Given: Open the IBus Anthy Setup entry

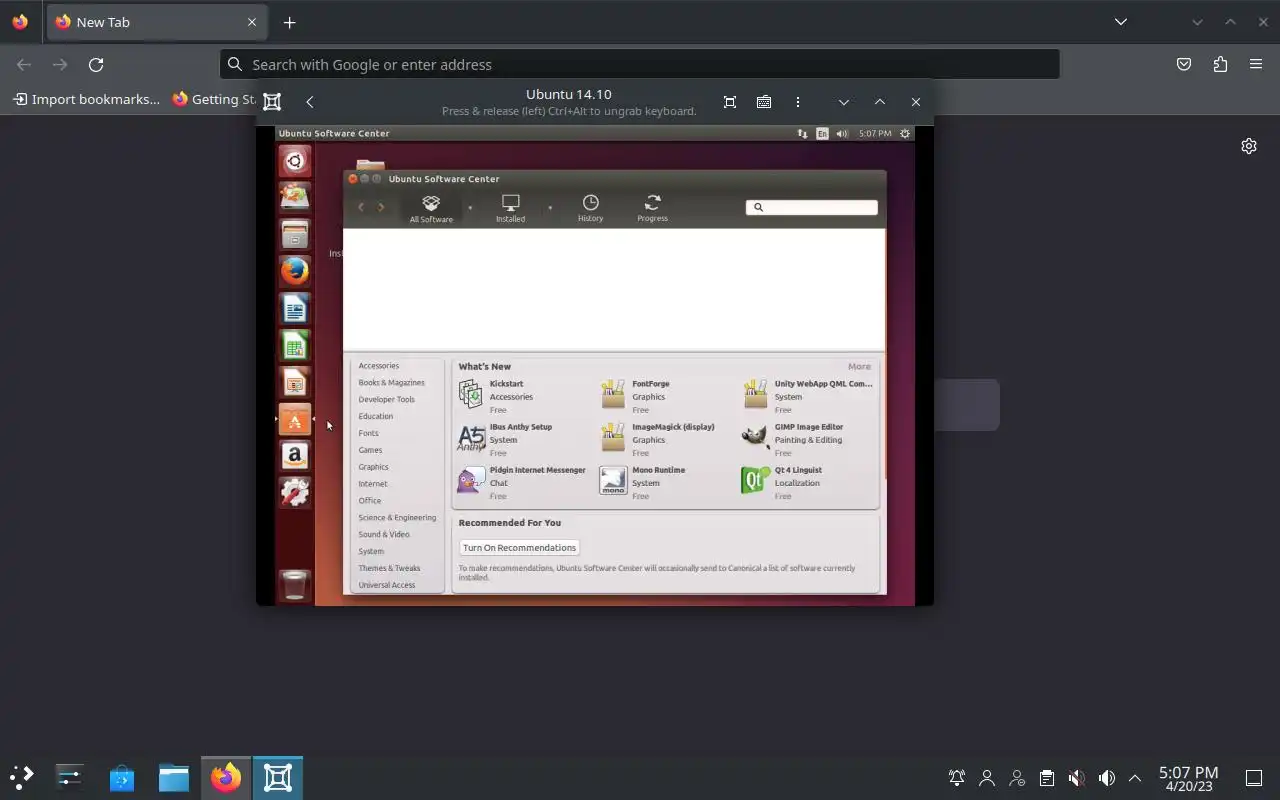Looking at the screenshot, I should 522,439.
